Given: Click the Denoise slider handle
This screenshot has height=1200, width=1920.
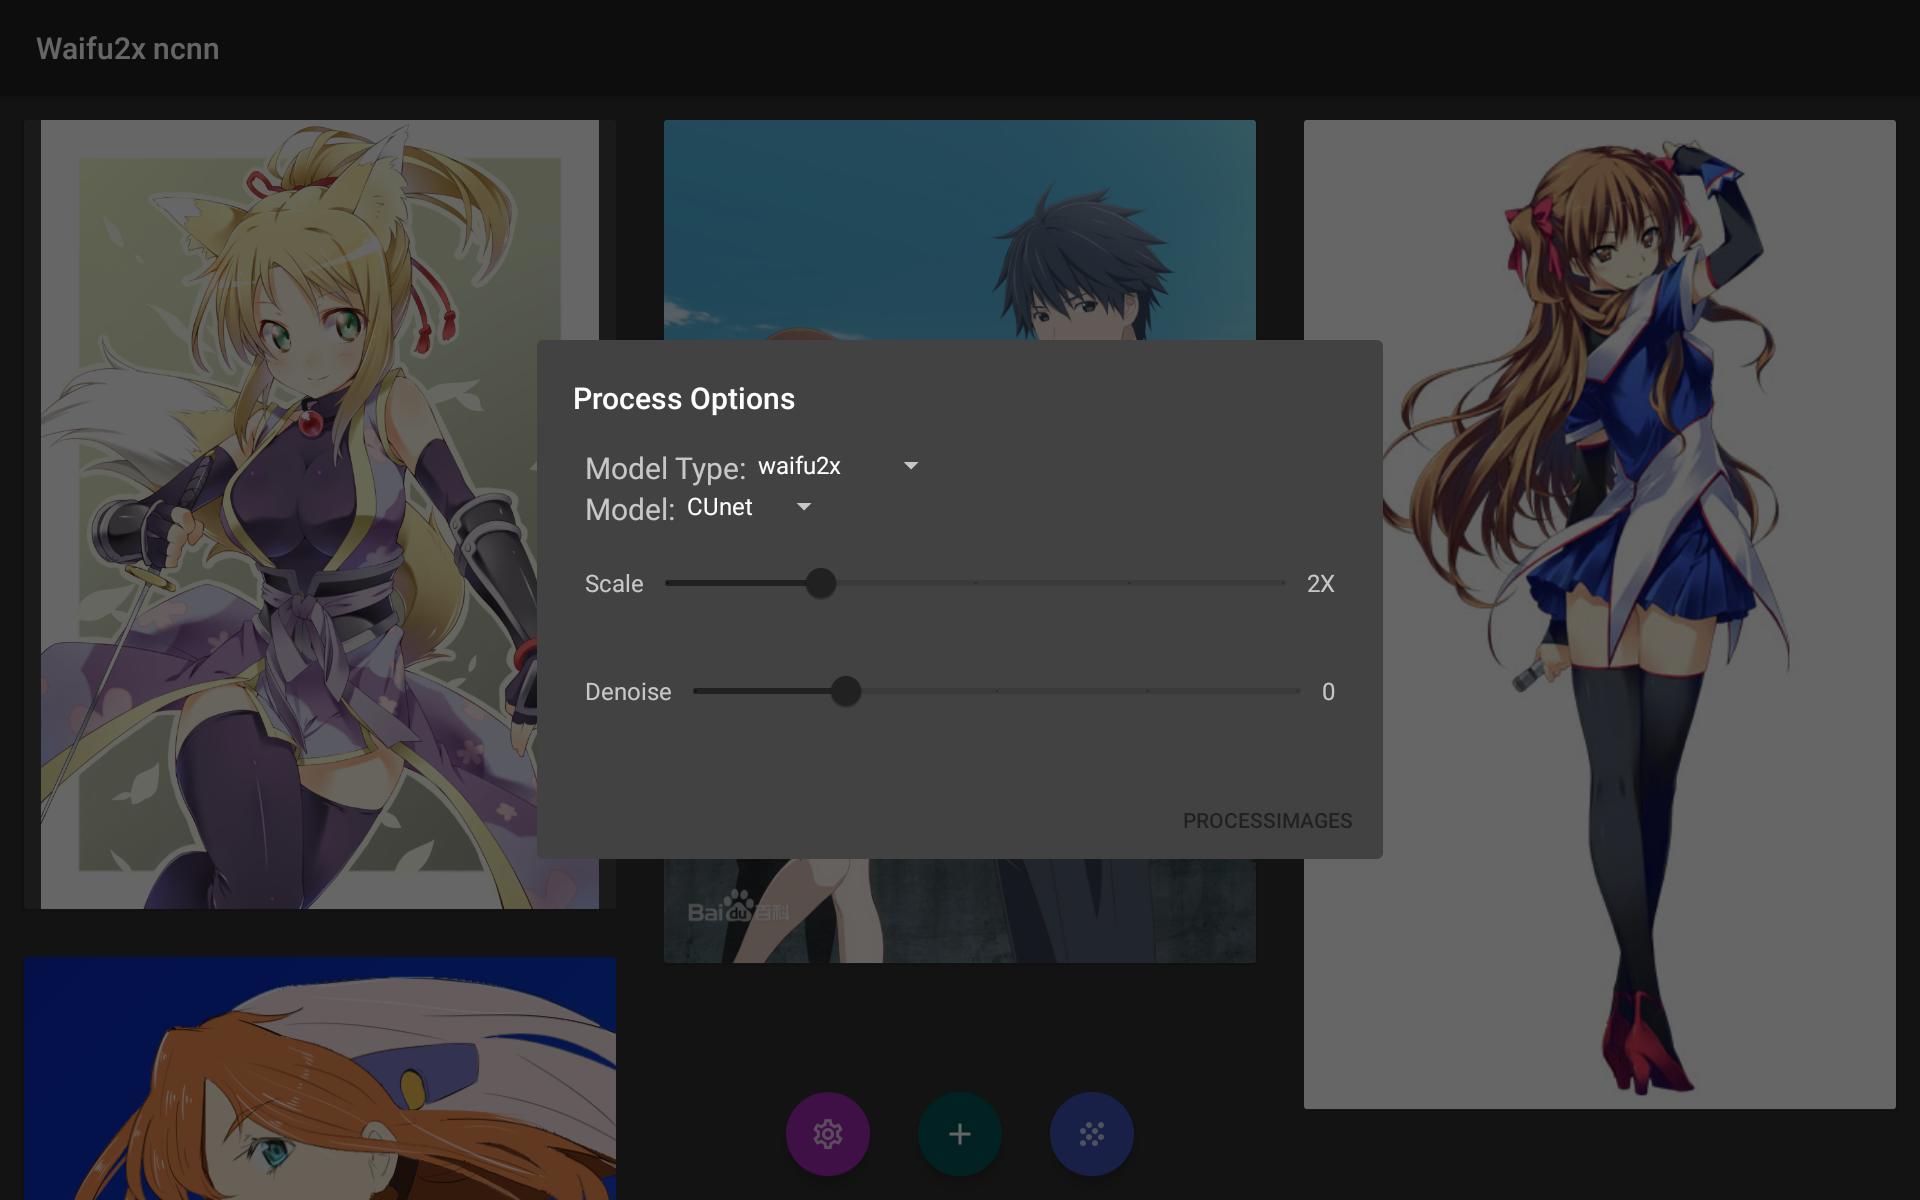Looking at the screenshot, I should click(845, 691).
